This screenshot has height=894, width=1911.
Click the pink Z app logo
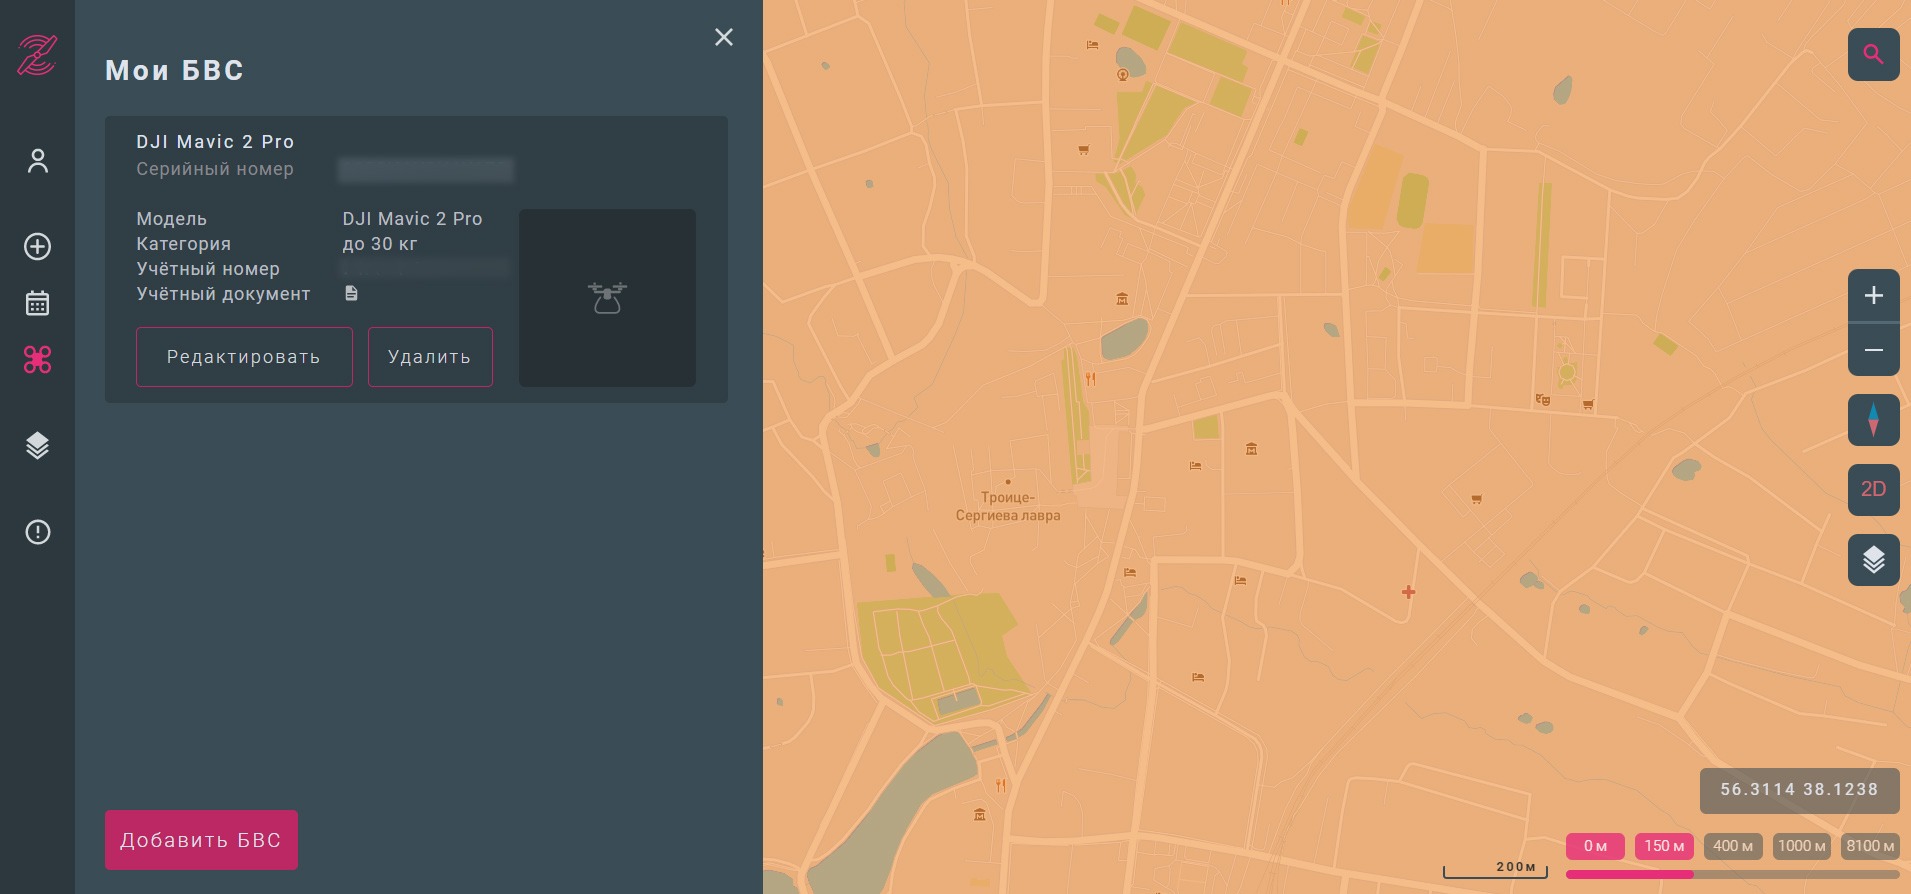tap(37, 55)
